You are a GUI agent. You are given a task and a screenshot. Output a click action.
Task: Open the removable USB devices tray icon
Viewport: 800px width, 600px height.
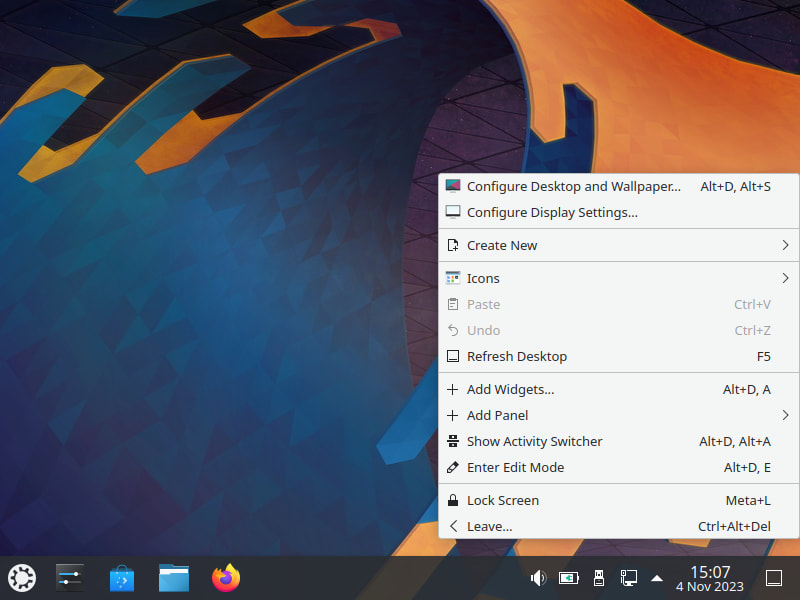[x=599, y=578]
